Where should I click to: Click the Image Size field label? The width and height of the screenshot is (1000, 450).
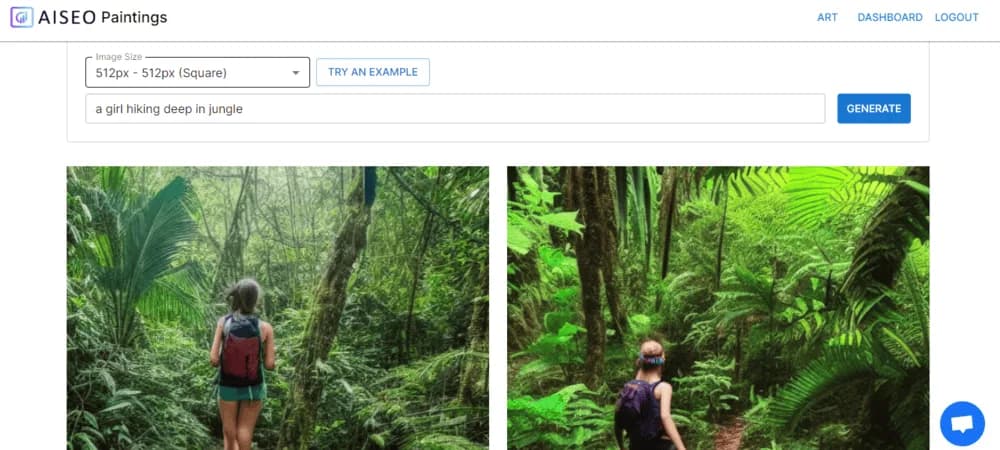pos(119,57)
